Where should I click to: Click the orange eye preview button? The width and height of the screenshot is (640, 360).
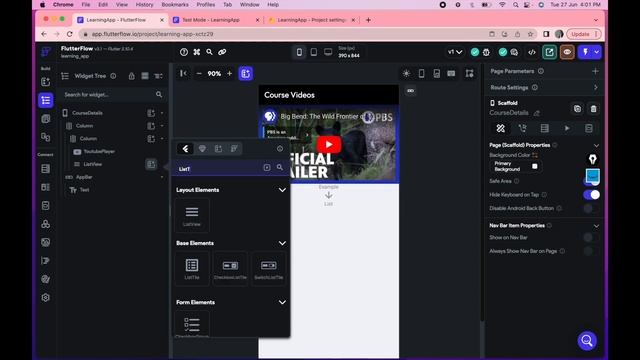567,52
